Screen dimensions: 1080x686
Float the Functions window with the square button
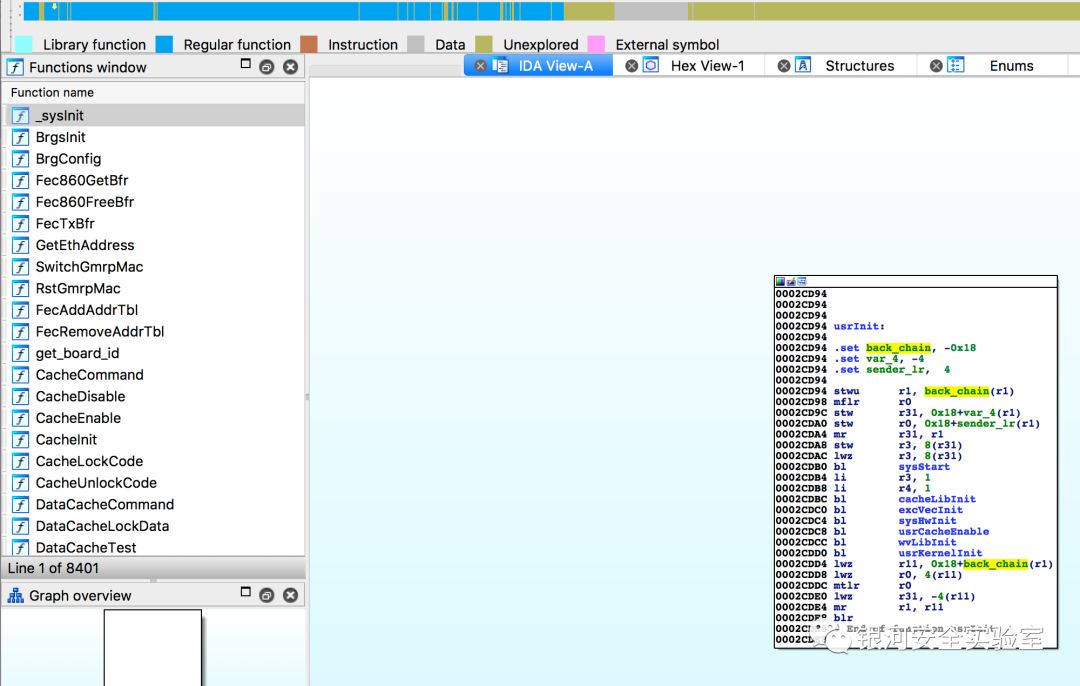point(245,63)
